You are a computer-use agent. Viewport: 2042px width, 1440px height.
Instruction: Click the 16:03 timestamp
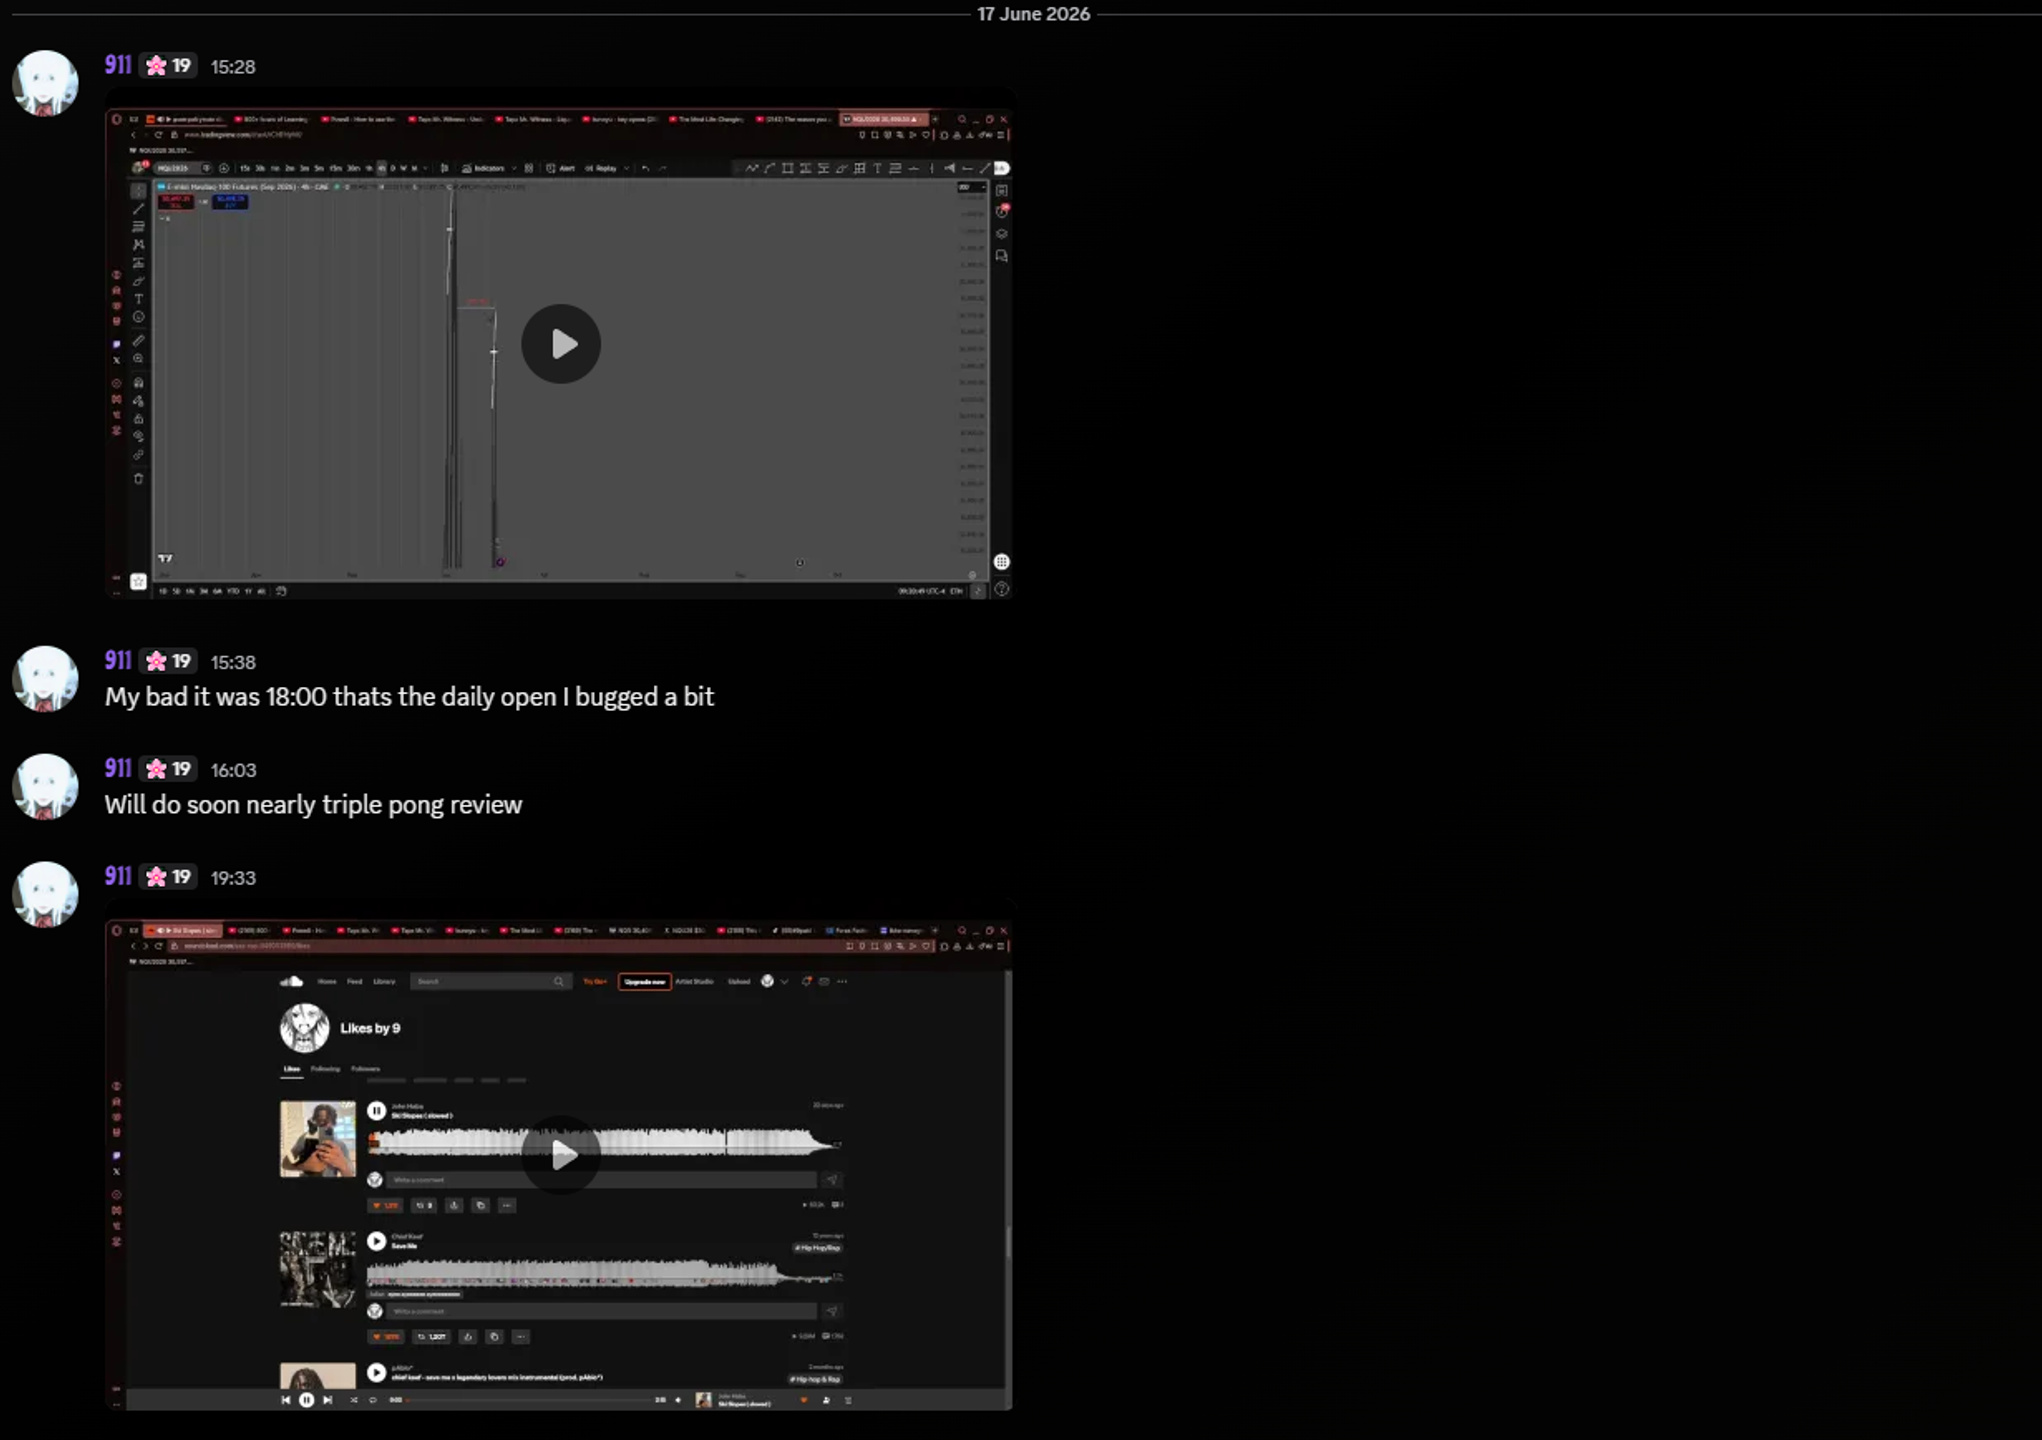point(233,771)
